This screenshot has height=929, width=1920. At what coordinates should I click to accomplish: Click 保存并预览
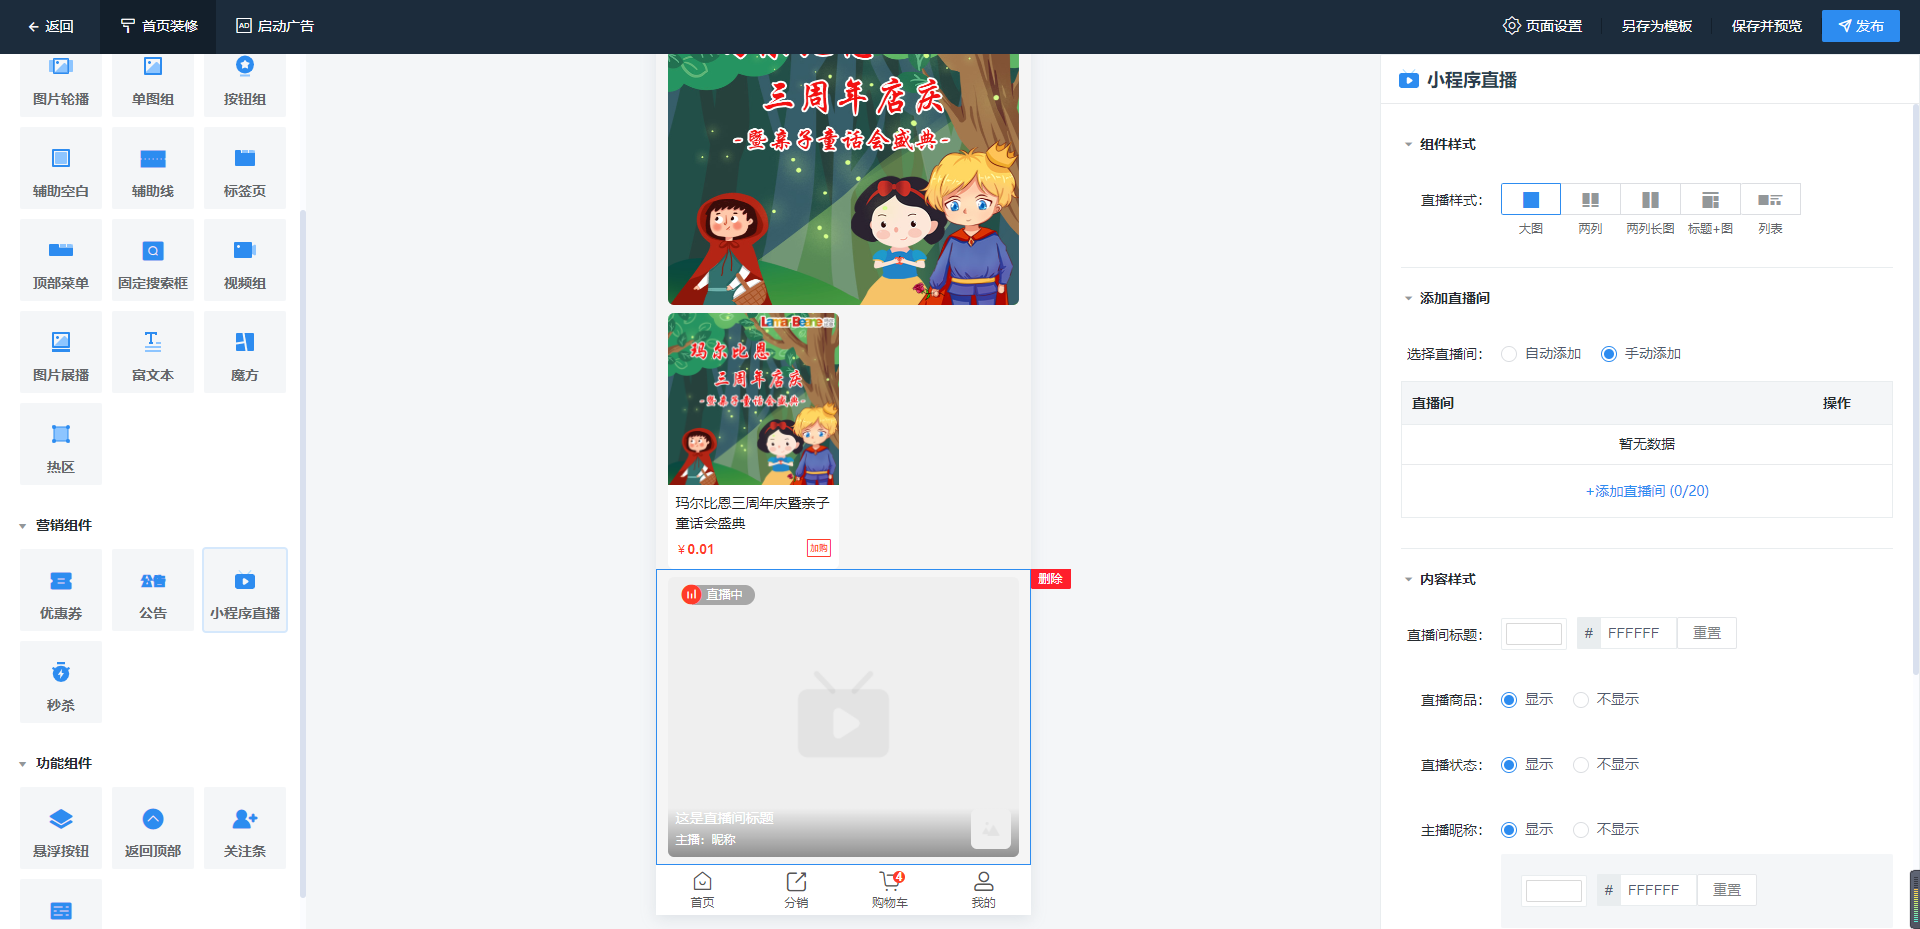[x=1767, y=26]
